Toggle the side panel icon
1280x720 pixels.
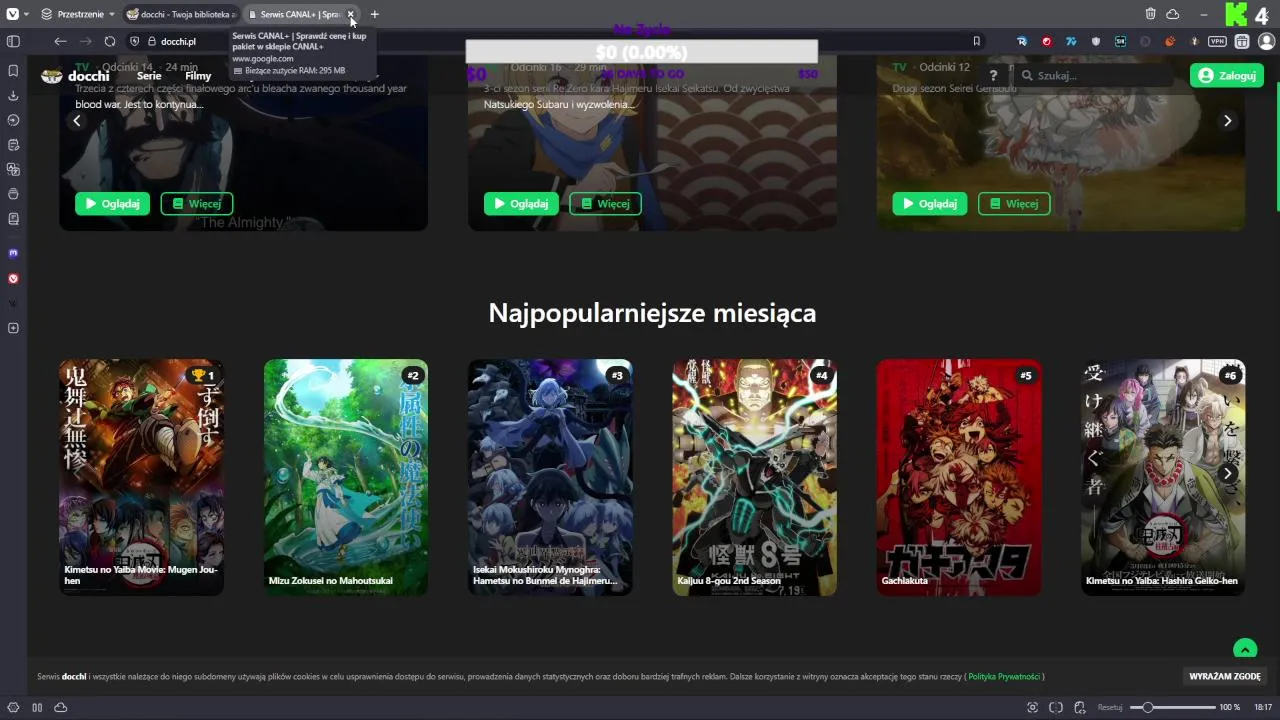[x=13, y=41]
